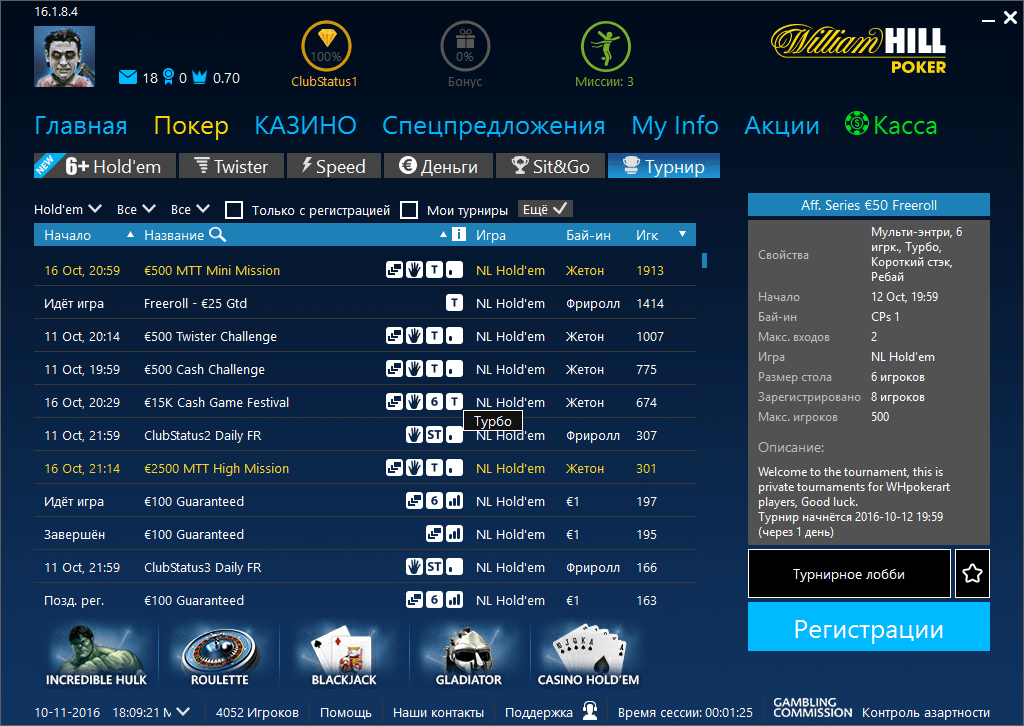This screenshot has width=1024, height=726.
Task: Launch the Incredible Hulk game
Action: click(97, 655)
